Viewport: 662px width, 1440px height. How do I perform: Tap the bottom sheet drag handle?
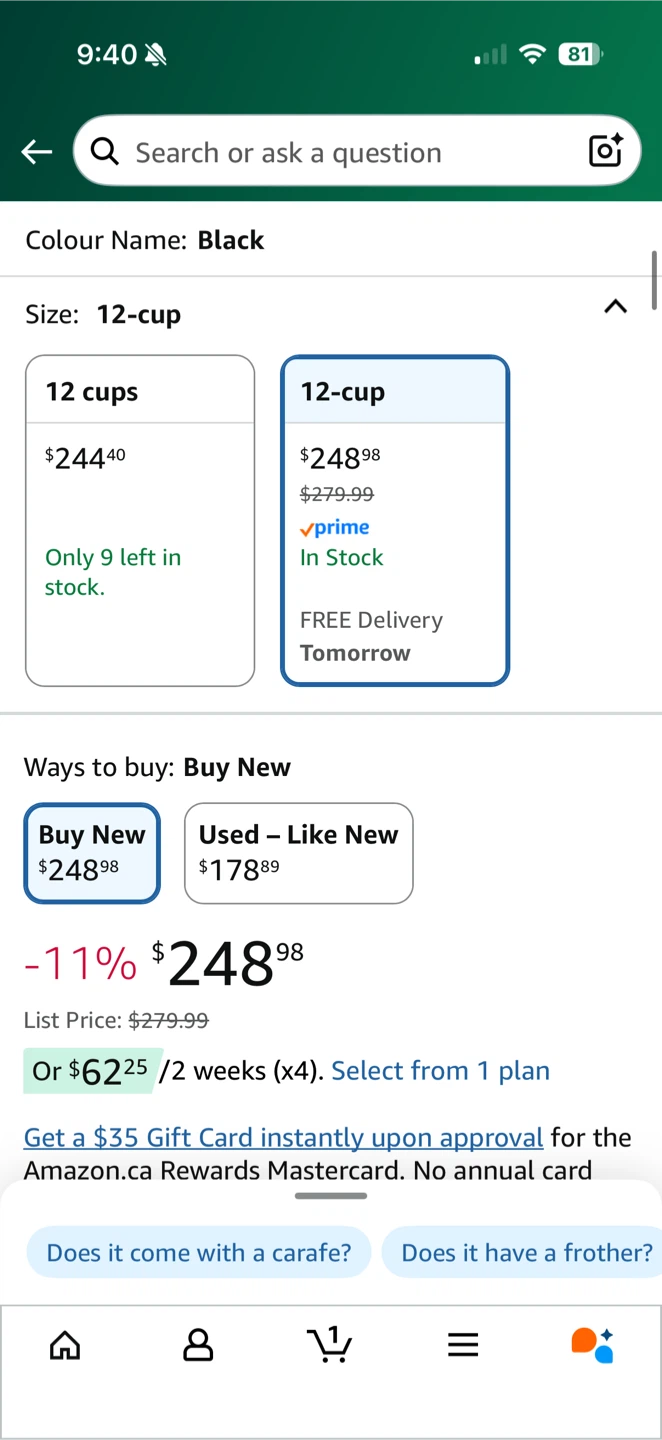[x=331, y=1196]
